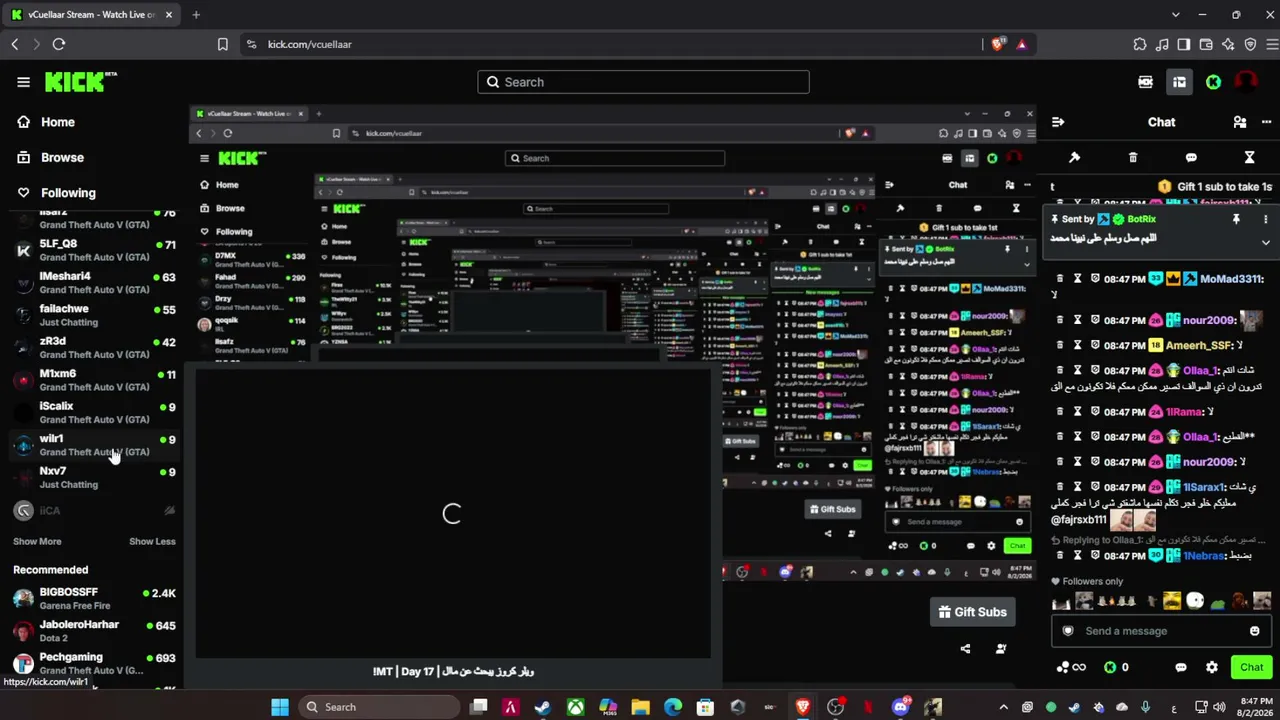Open Ameerh_SSF's chat profile
This screenshot has width=1280, height=720.
point(1200,345)
